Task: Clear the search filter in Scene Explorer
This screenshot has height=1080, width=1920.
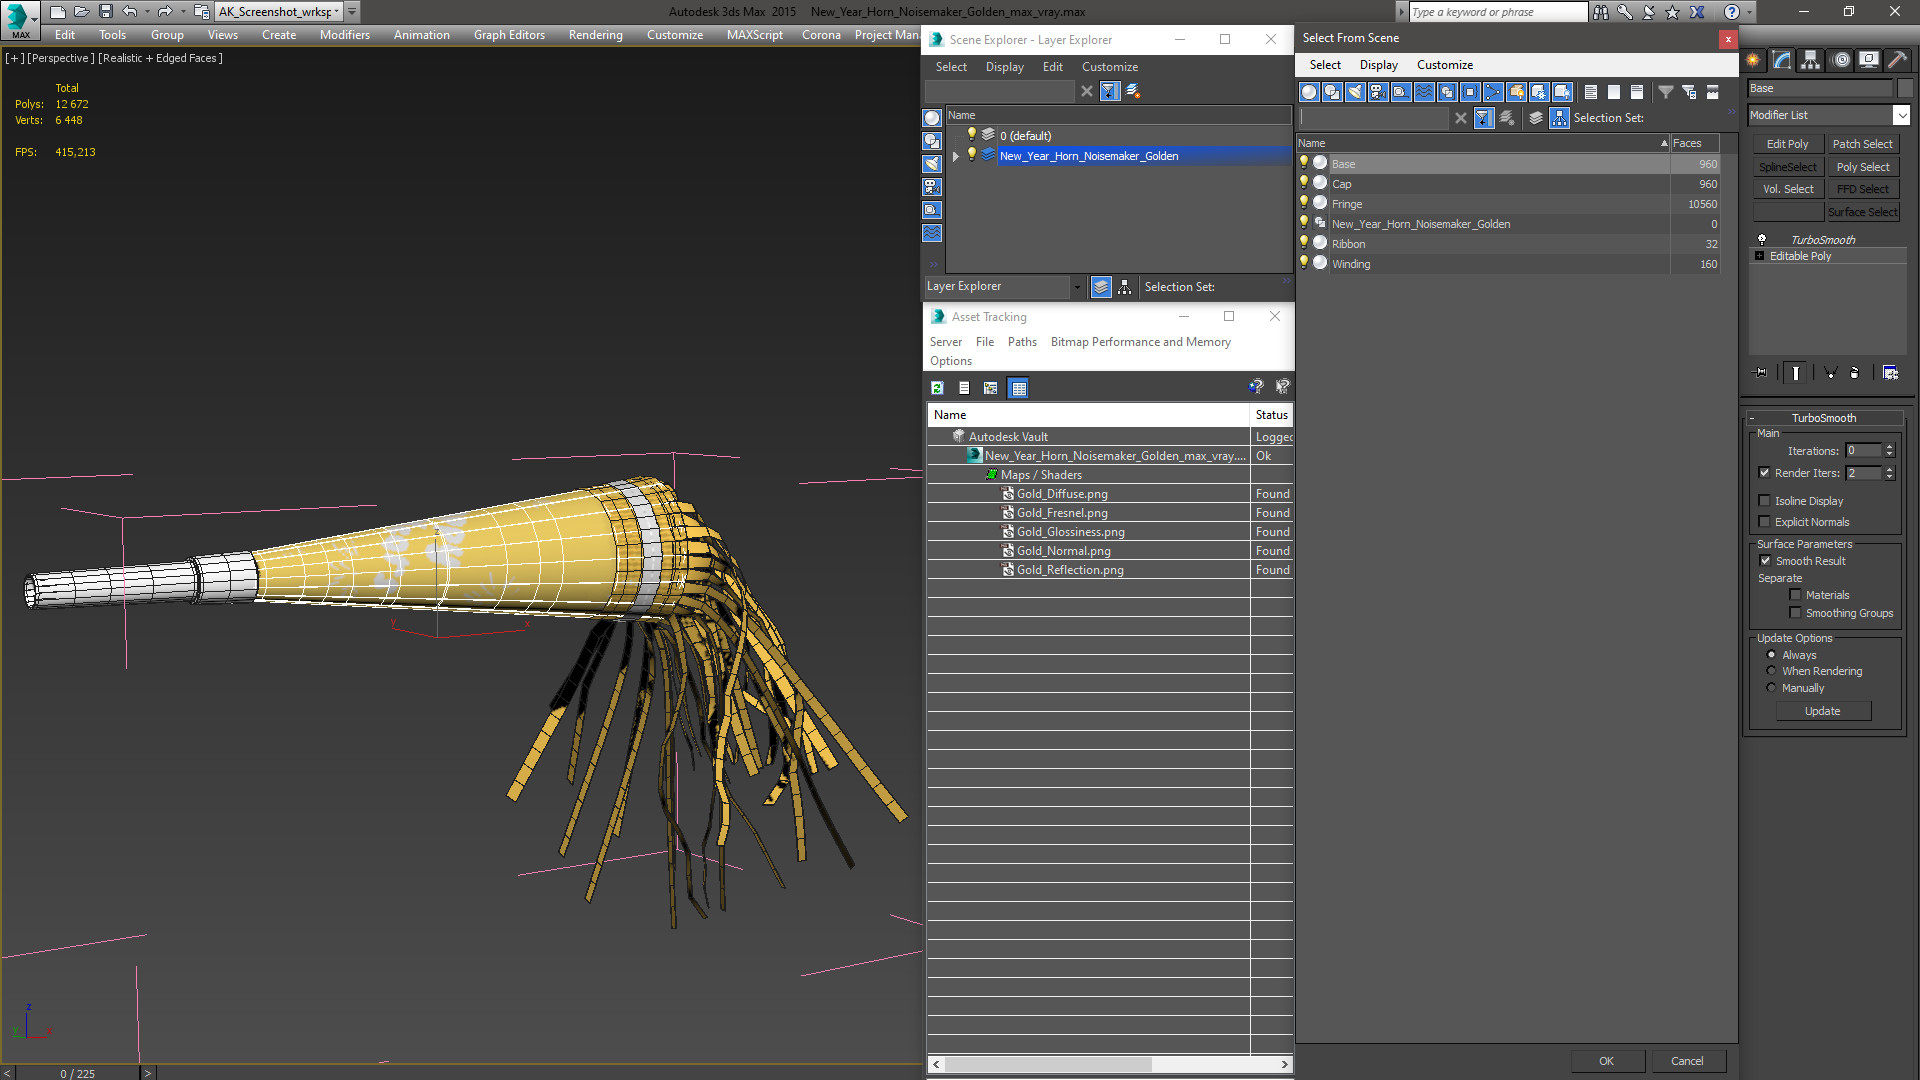Action: (1087, 91)
